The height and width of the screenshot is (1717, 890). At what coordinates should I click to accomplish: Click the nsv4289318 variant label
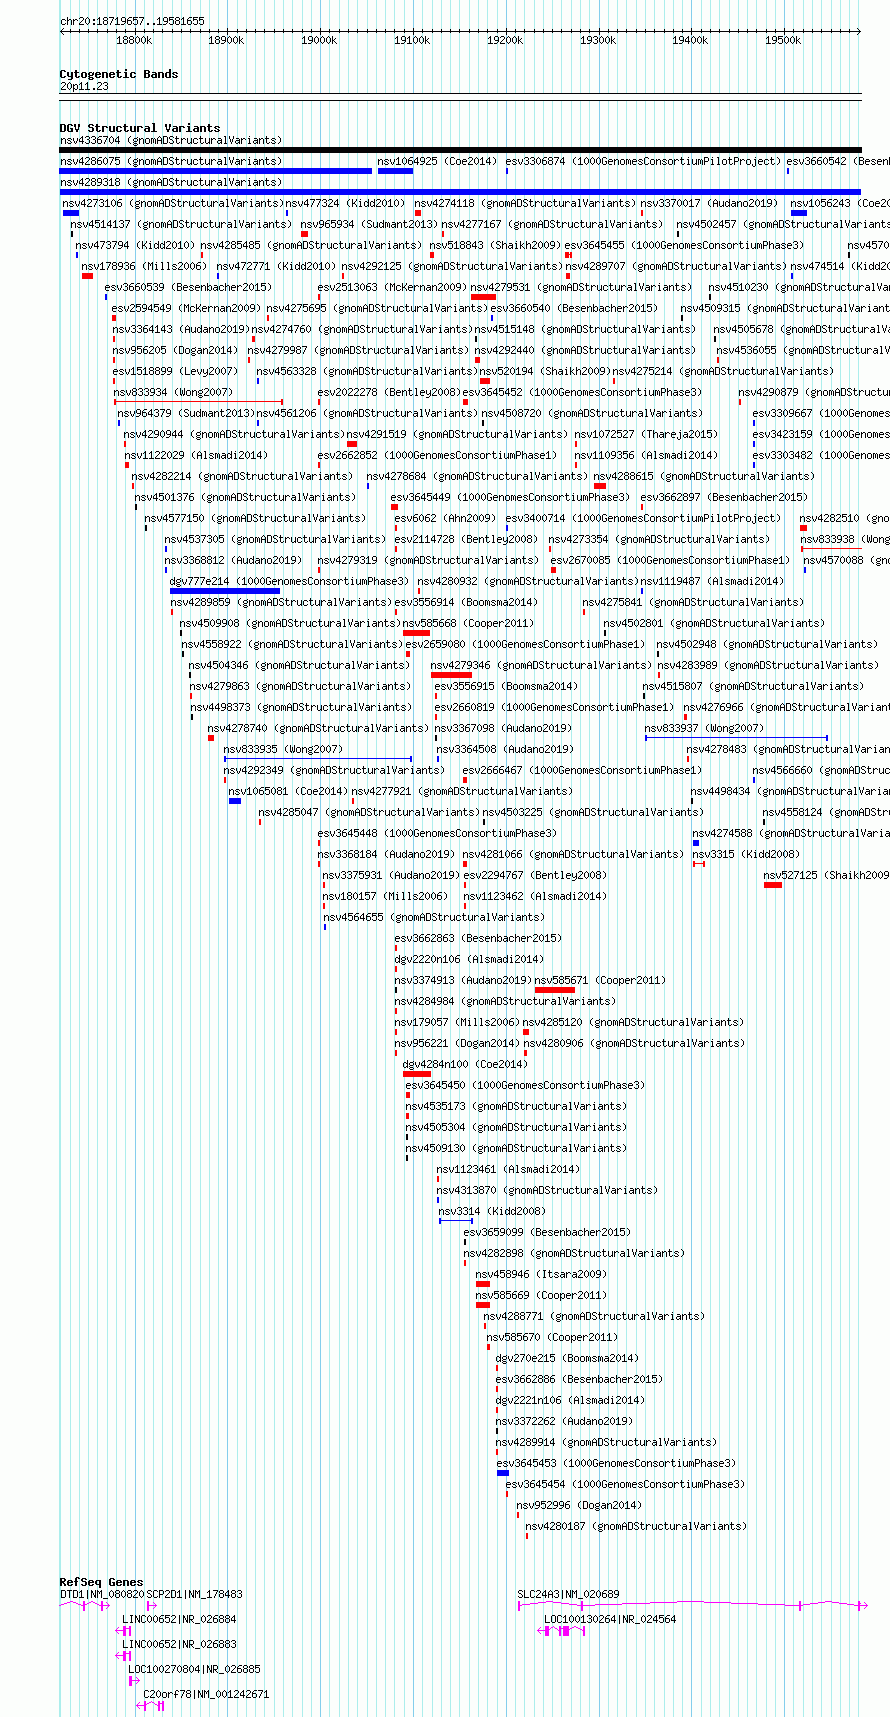pyautogui.click(x=171, y=182)
